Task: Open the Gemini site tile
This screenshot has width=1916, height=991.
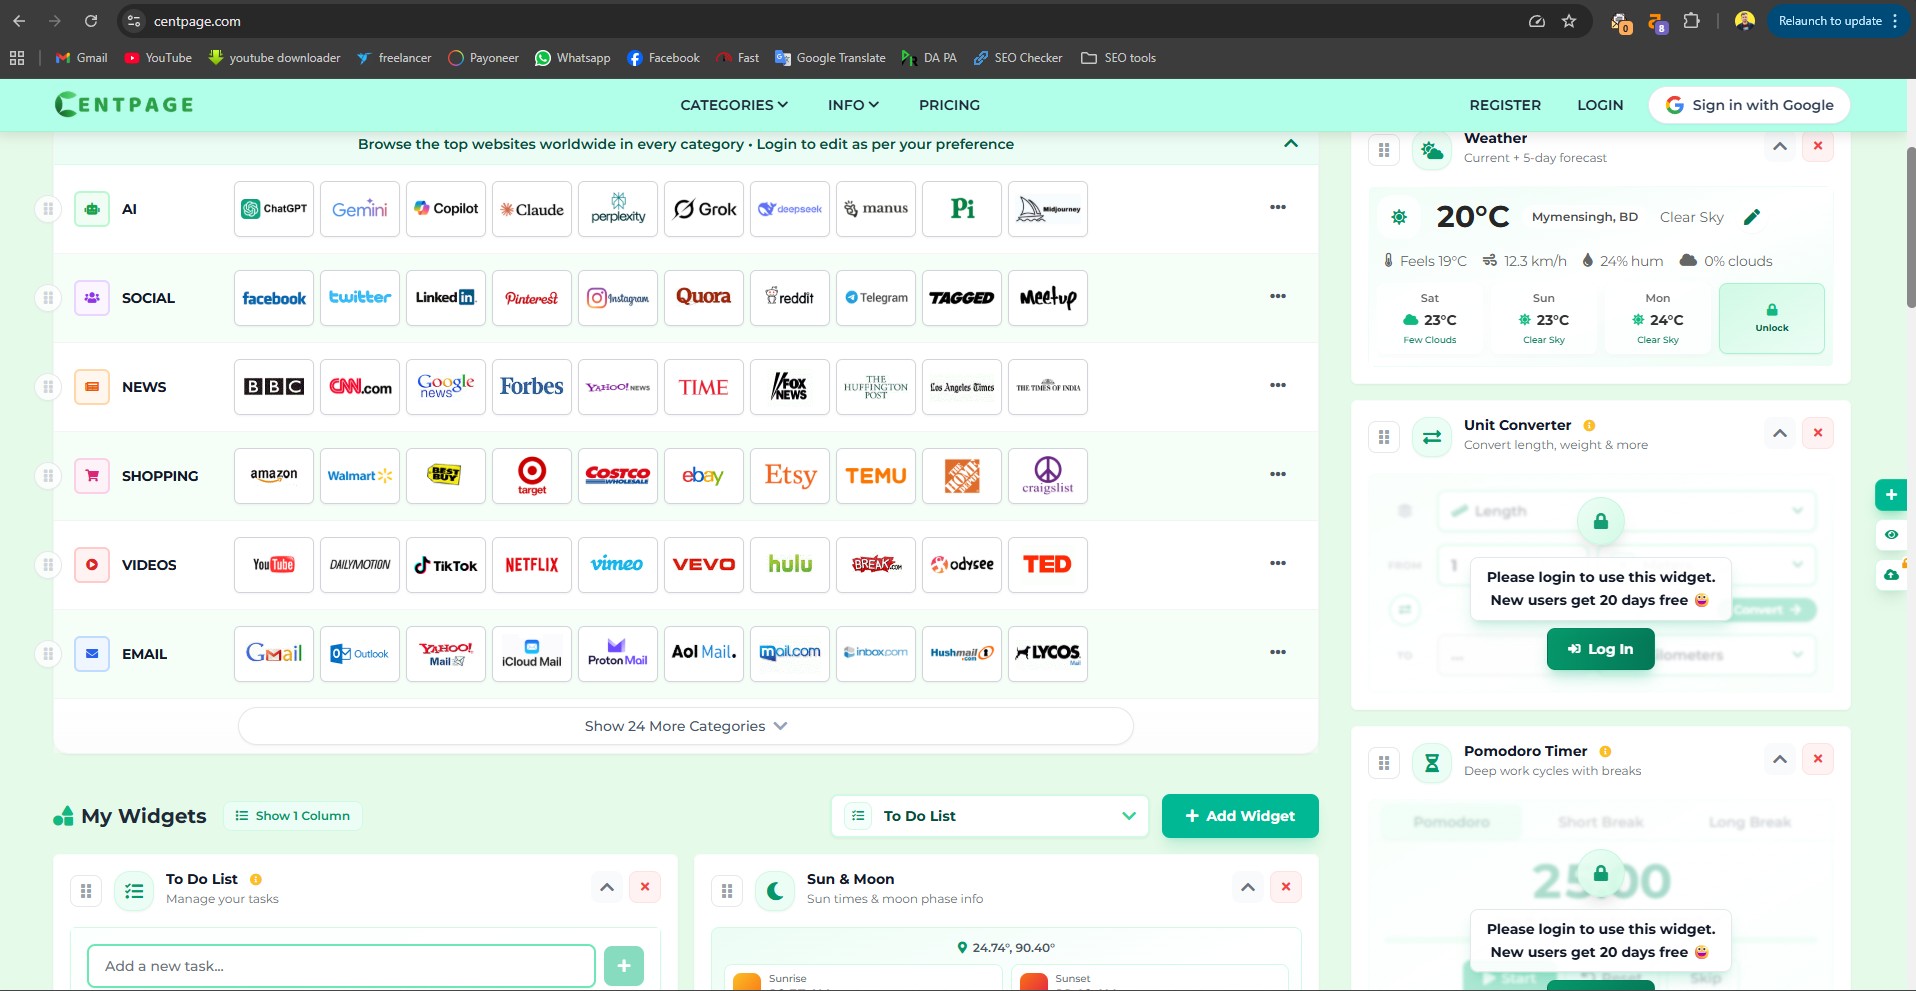Action: tap(360, 209)
